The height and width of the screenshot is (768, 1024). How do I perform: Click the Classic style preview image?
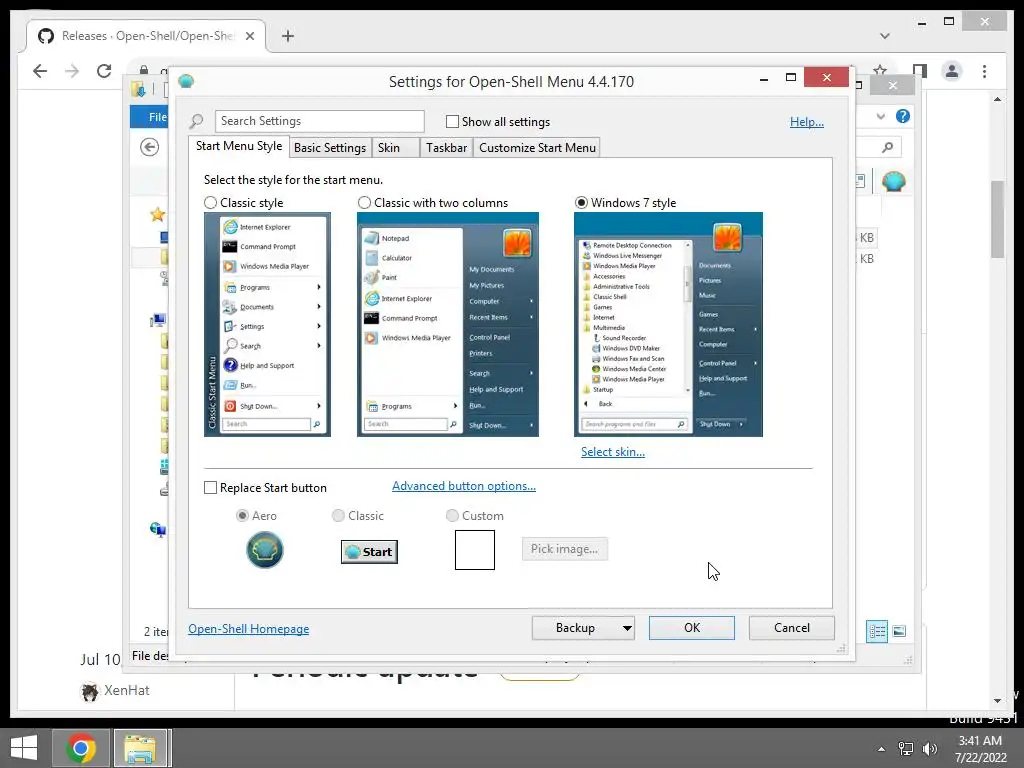click(267, 325)
